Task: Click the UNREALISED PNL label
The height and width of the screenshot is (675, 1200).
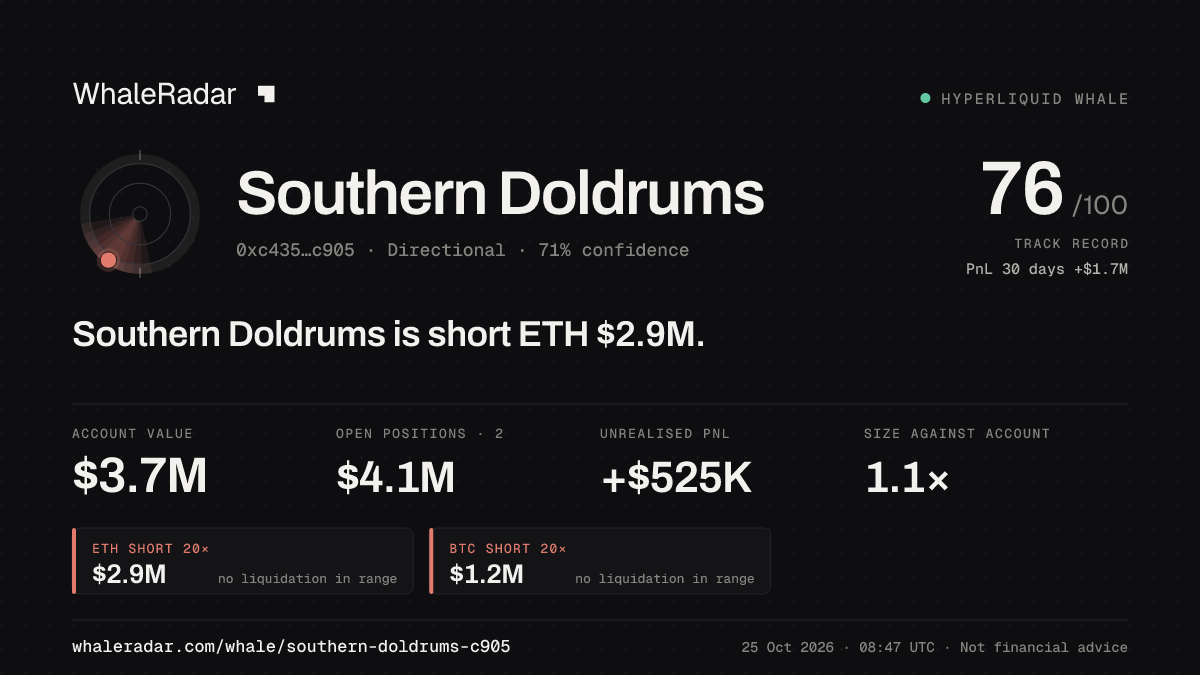Action: 663,433
